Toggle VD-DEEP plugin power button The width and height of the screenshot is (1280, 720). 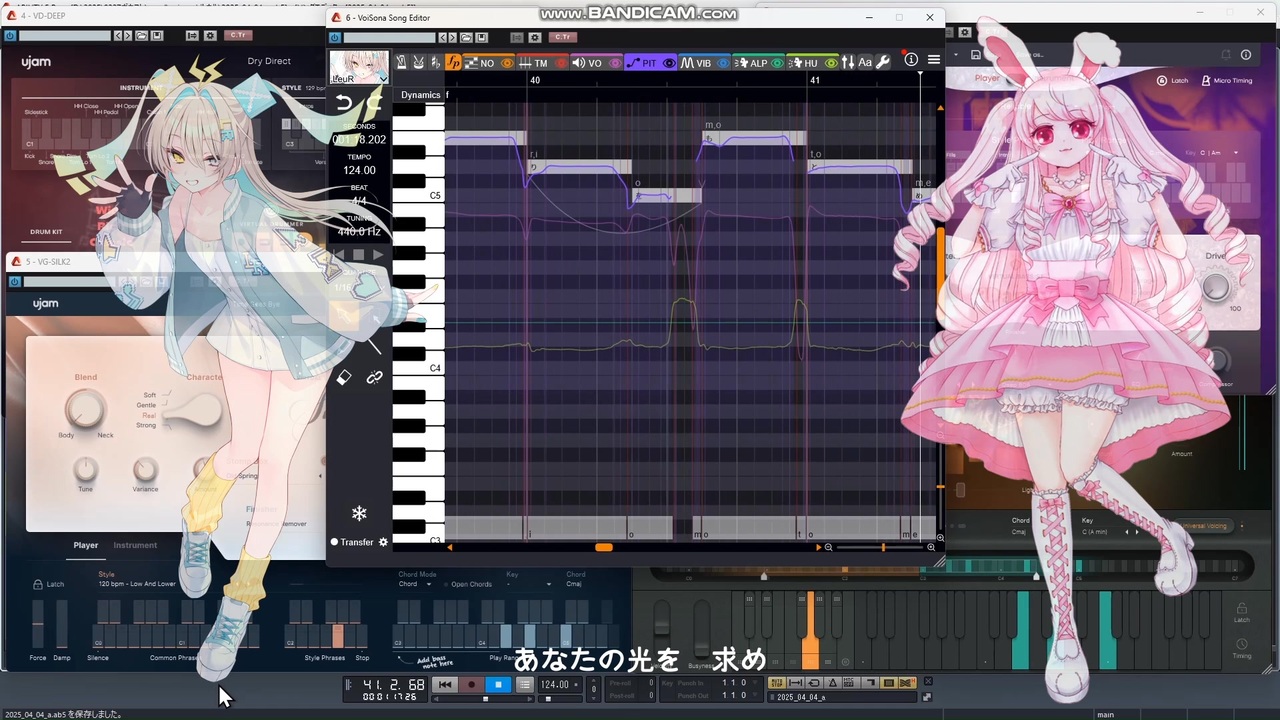pos(10,35)
